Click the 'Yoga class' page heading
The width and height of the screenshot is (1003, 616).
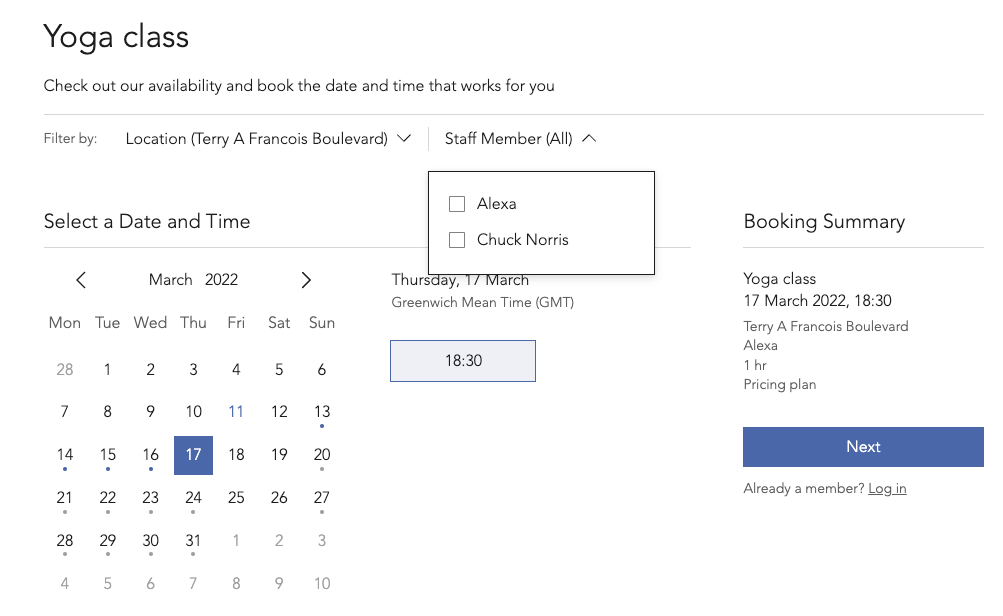tap(116, 36)
